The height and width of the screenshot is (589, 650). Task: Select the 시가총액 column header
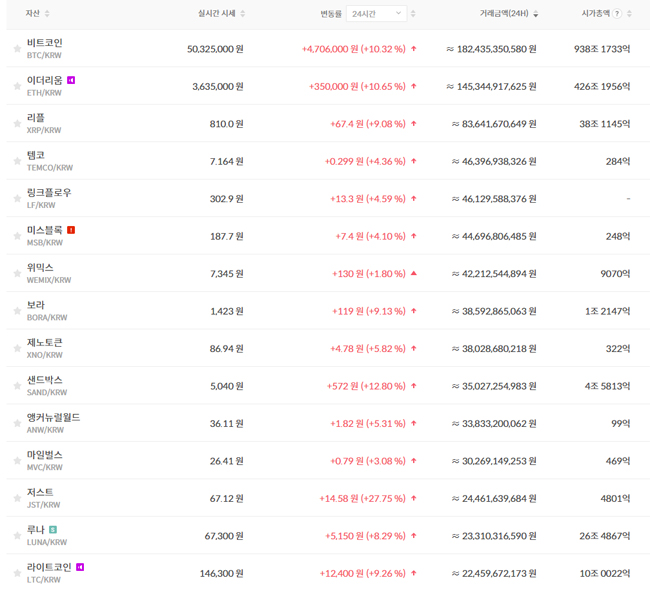pyautogui.click(x=596, y=14)
